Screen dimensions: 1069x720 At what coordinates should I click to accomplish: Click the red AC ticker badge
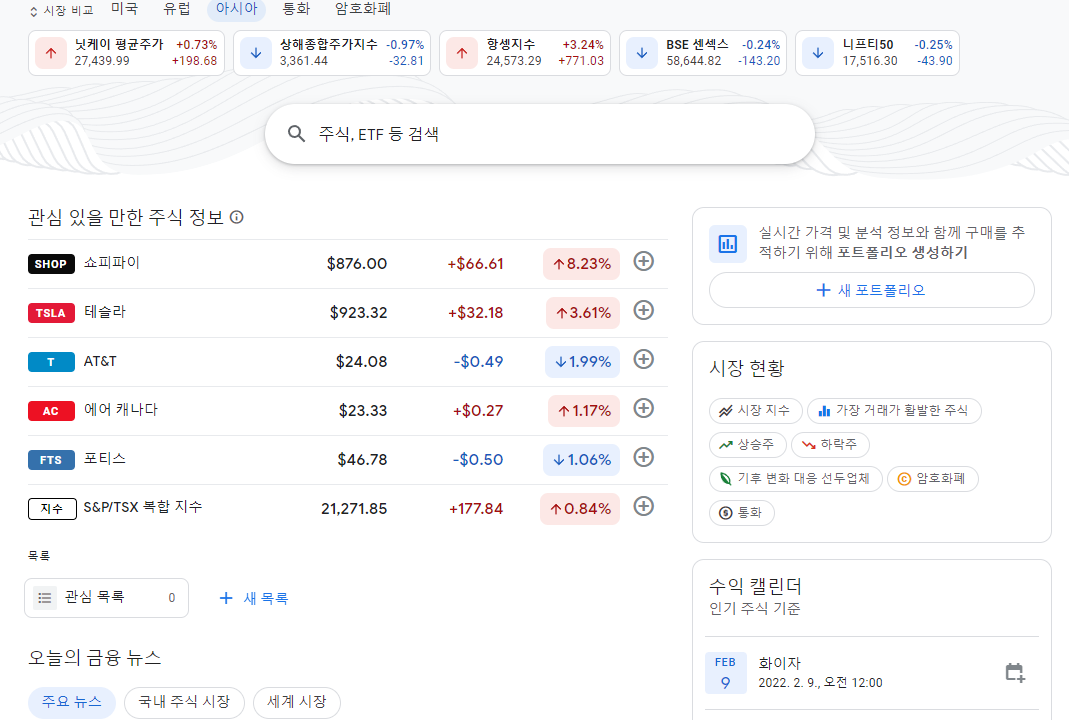(x=51, y=411)
